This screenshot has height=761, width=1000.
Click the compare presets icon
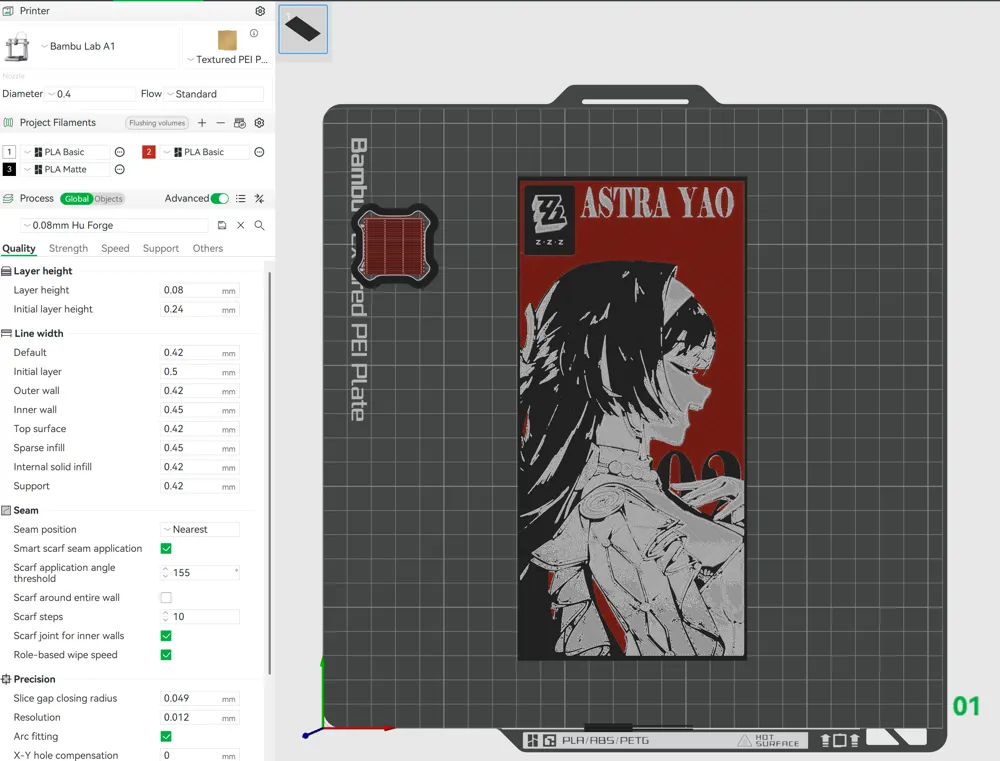click(x=260, y=198)
